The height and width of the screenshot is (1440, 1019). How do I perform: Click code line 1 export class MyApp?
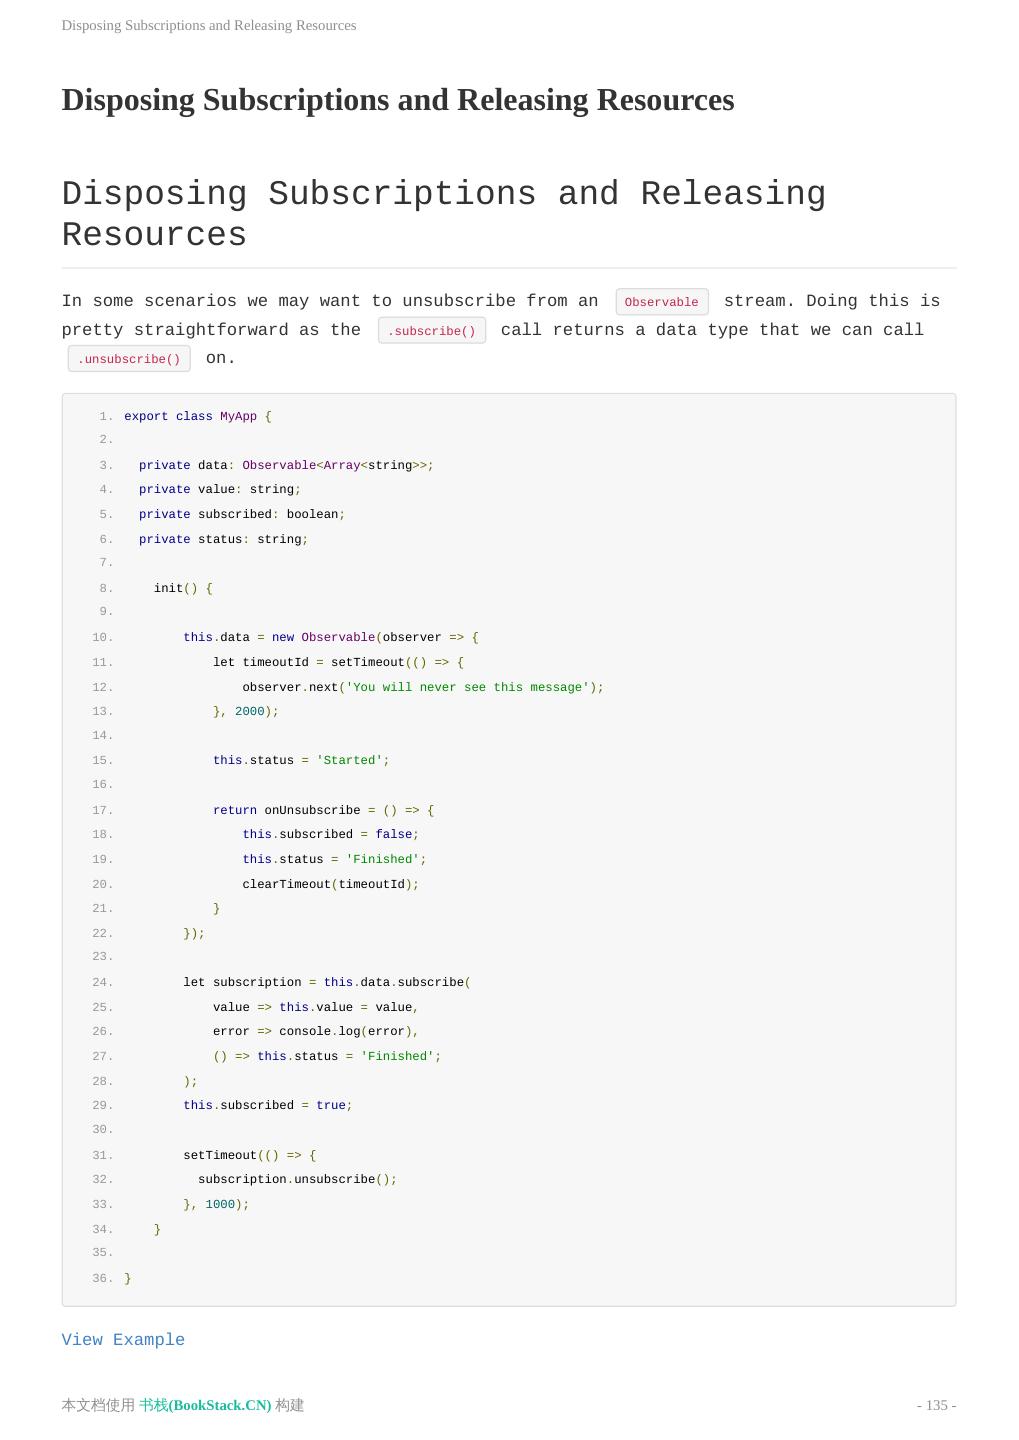click(197, 416)
